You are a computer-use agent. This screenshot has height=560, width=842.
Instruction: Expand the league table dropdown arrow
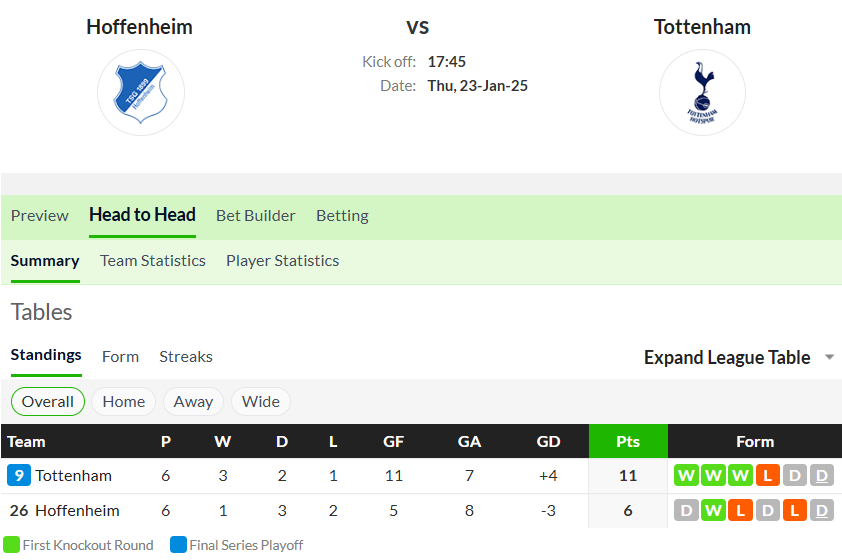(829, 357)
